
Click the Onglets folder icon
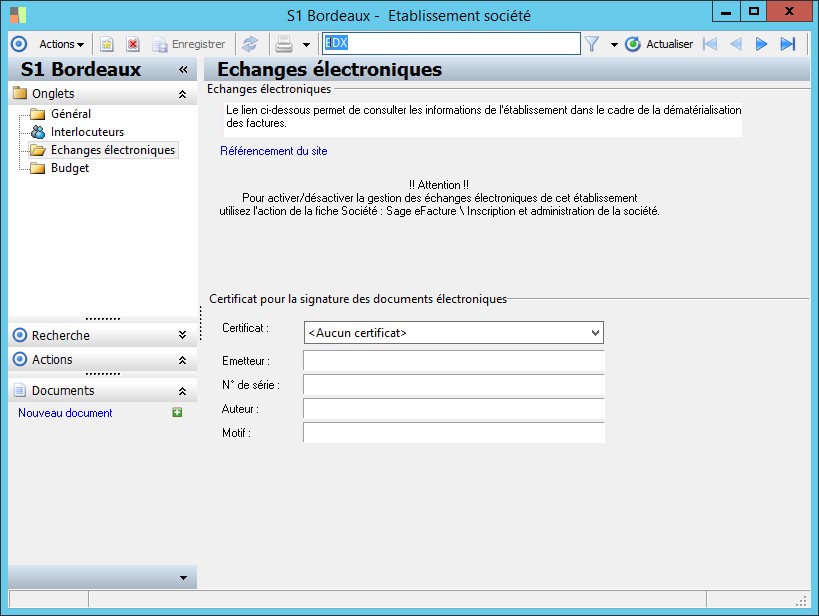click(x=20, y=94)
